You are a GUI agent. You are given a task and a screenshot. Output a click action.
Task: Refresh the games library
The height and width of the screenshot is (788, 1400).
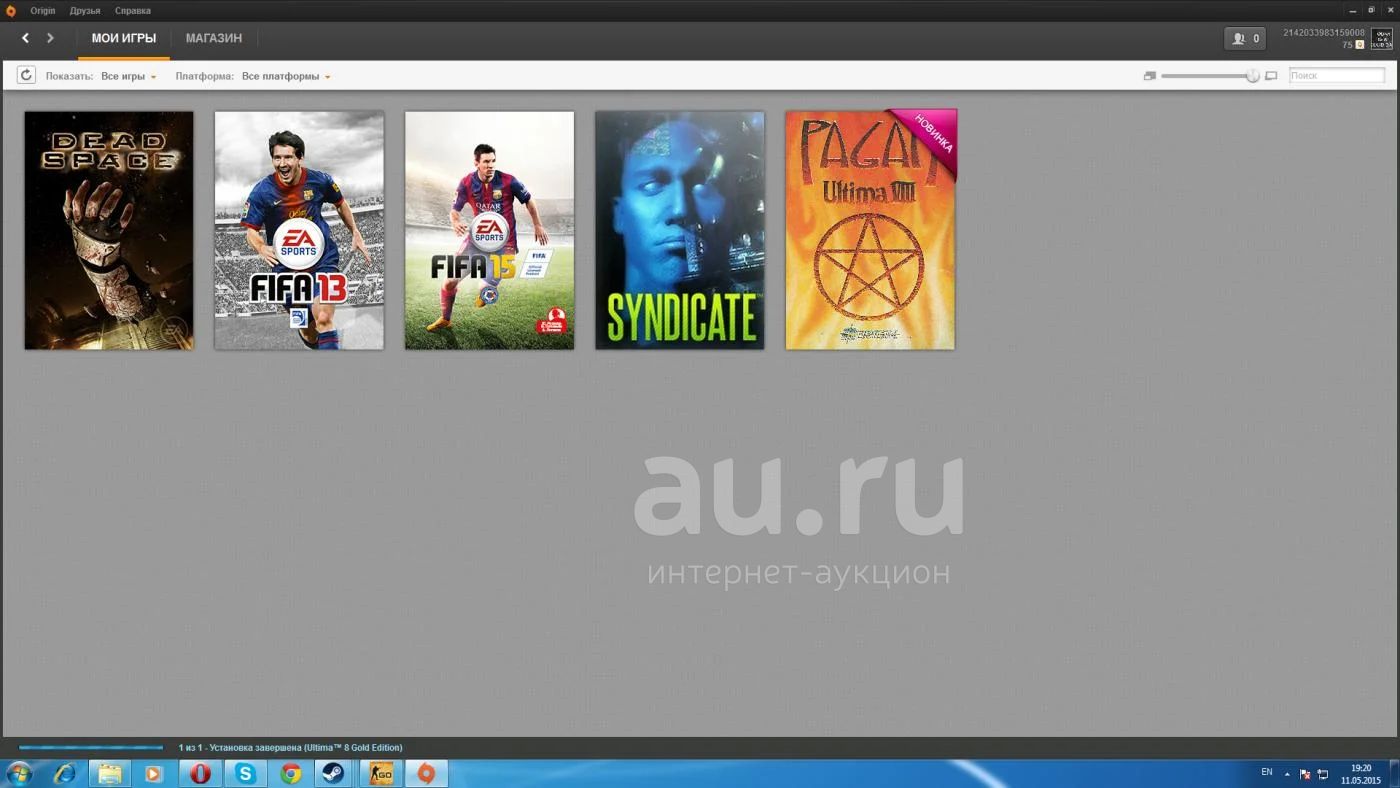26,75
